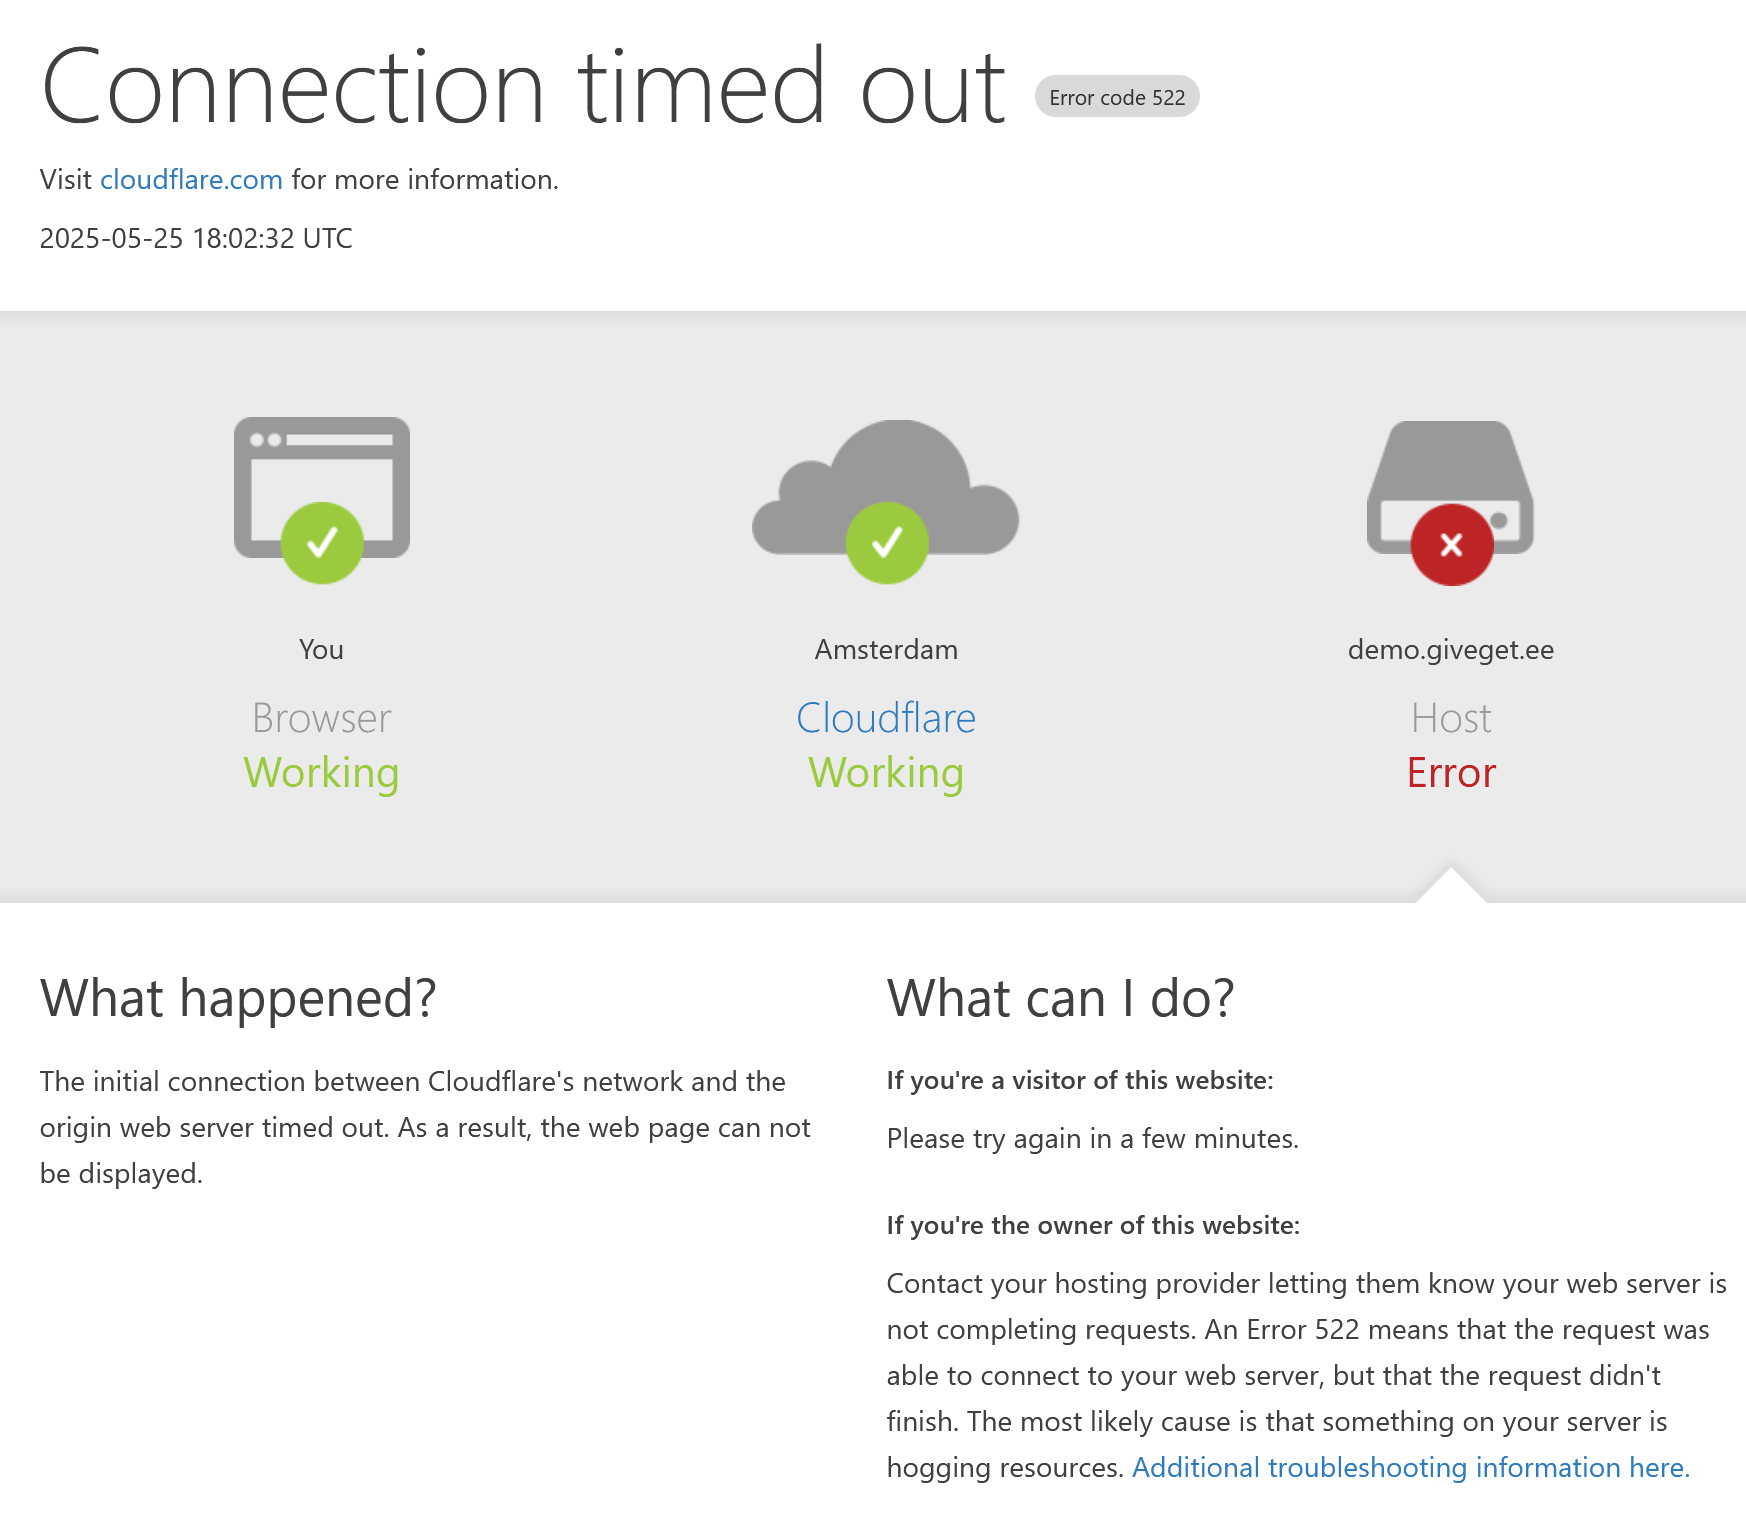Screen dimensions: 1746x1534
Task: Click the green checkmark on browser icon
Action: [322, 543]
